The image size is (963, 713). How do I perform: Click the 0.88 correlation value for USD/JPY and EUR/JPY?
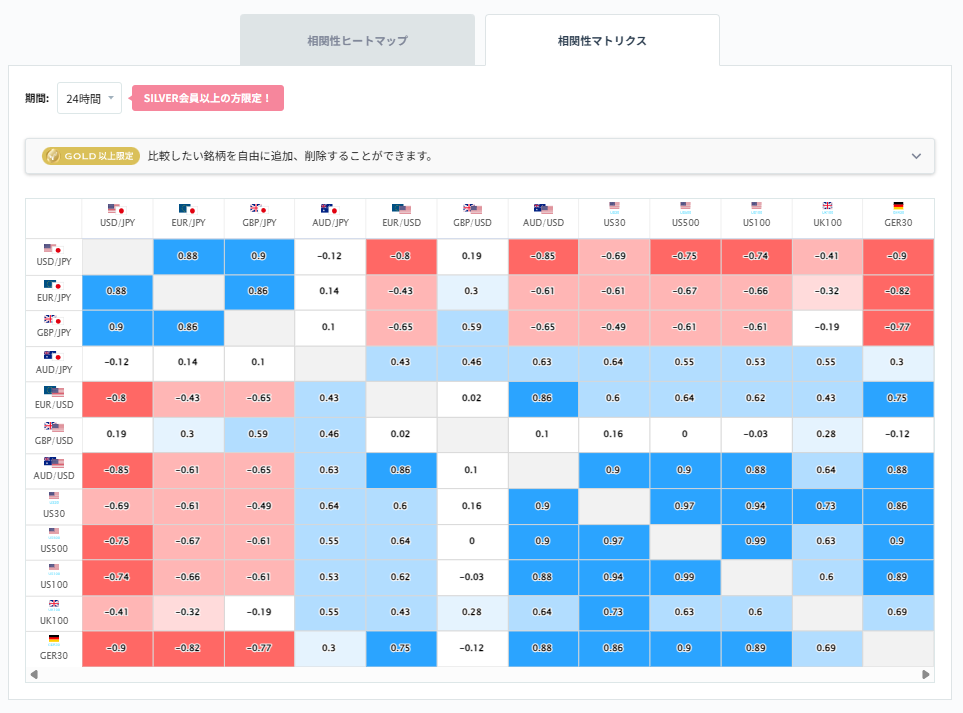coord(188,256)
